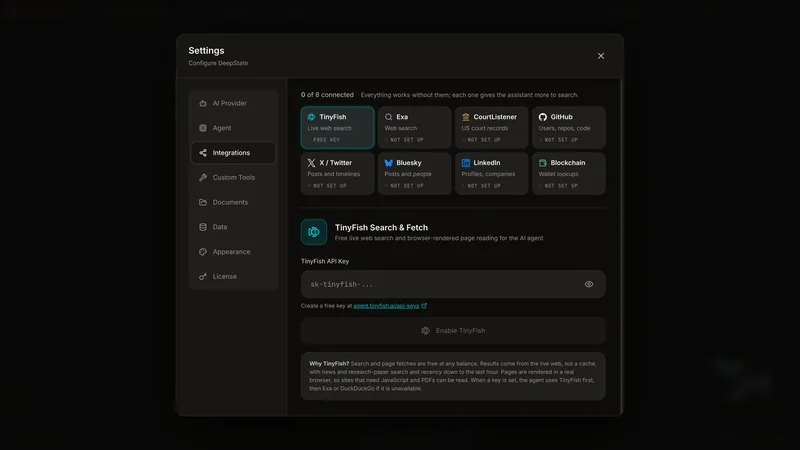Select the CourtListener integration card
Screen dimensions: 800x450
point(491,128)
